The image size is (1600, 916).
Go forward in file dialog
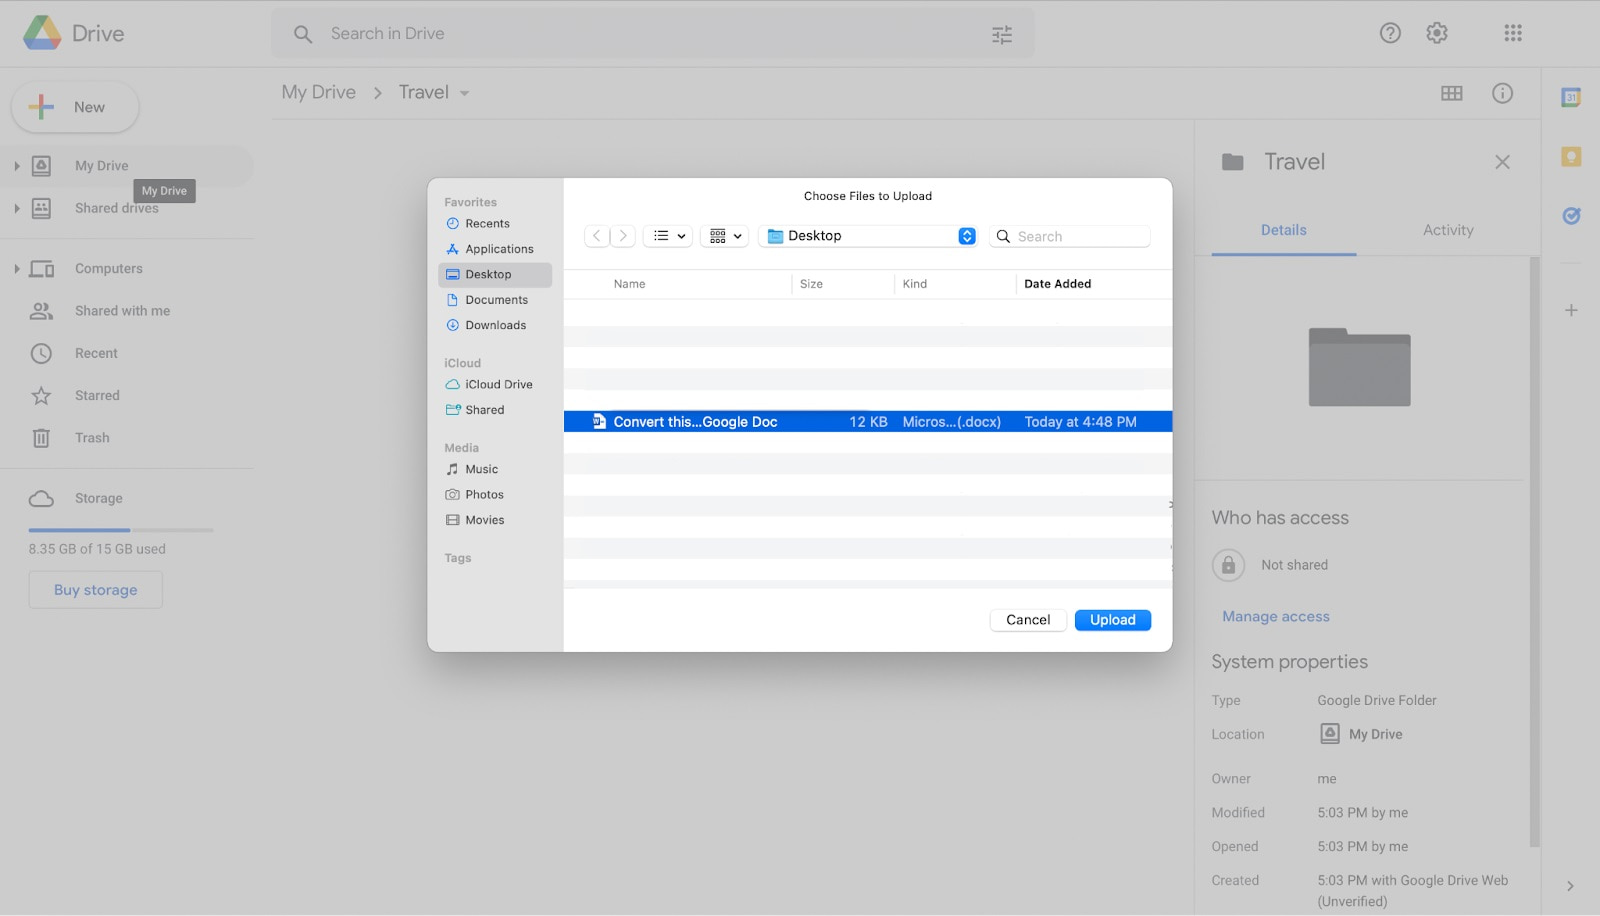pyautogui.click(x=623, y=236)
